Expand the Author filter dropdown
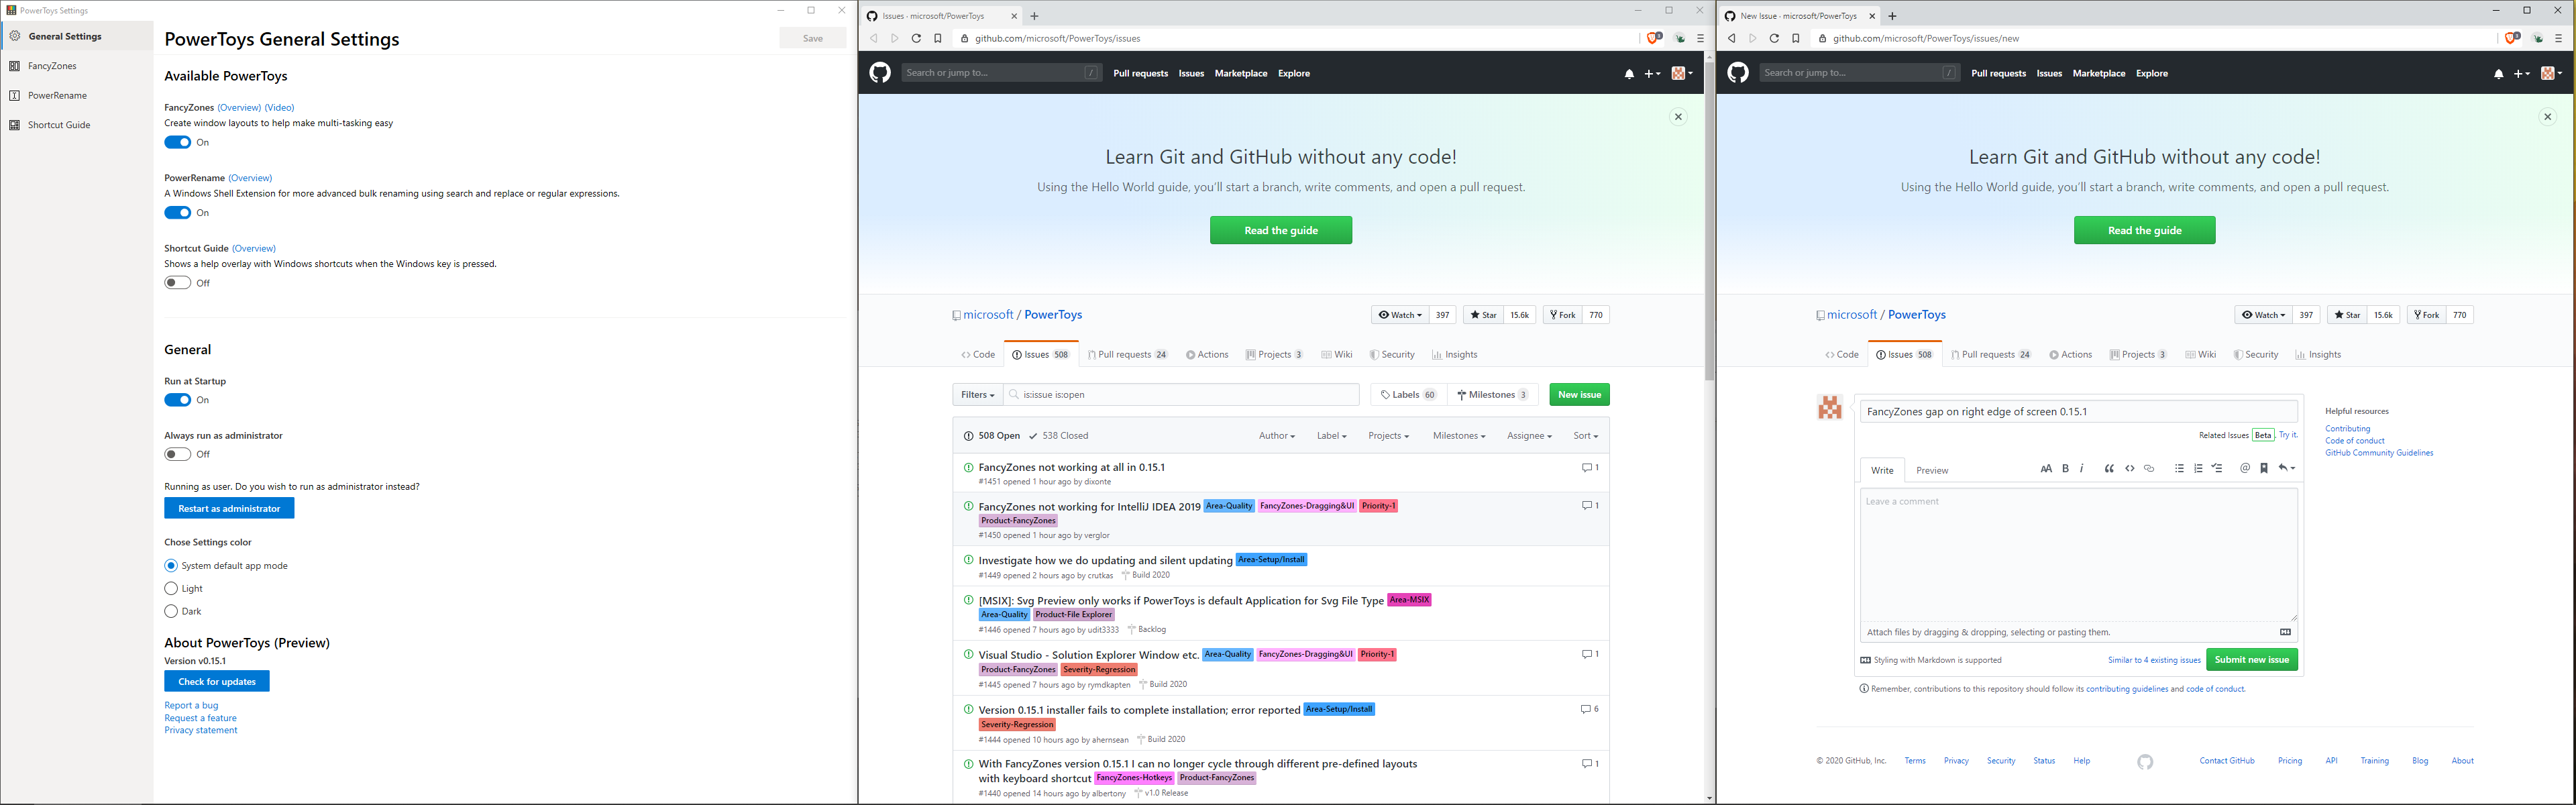 pyautogui.click(x=1276, y=436)
